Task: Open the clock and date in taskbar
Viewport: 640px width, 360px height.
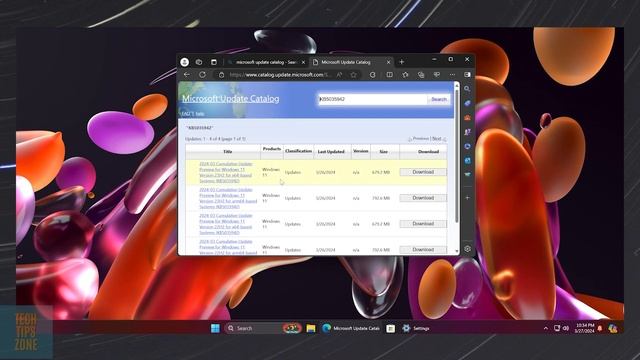Action: coord(584,328)
